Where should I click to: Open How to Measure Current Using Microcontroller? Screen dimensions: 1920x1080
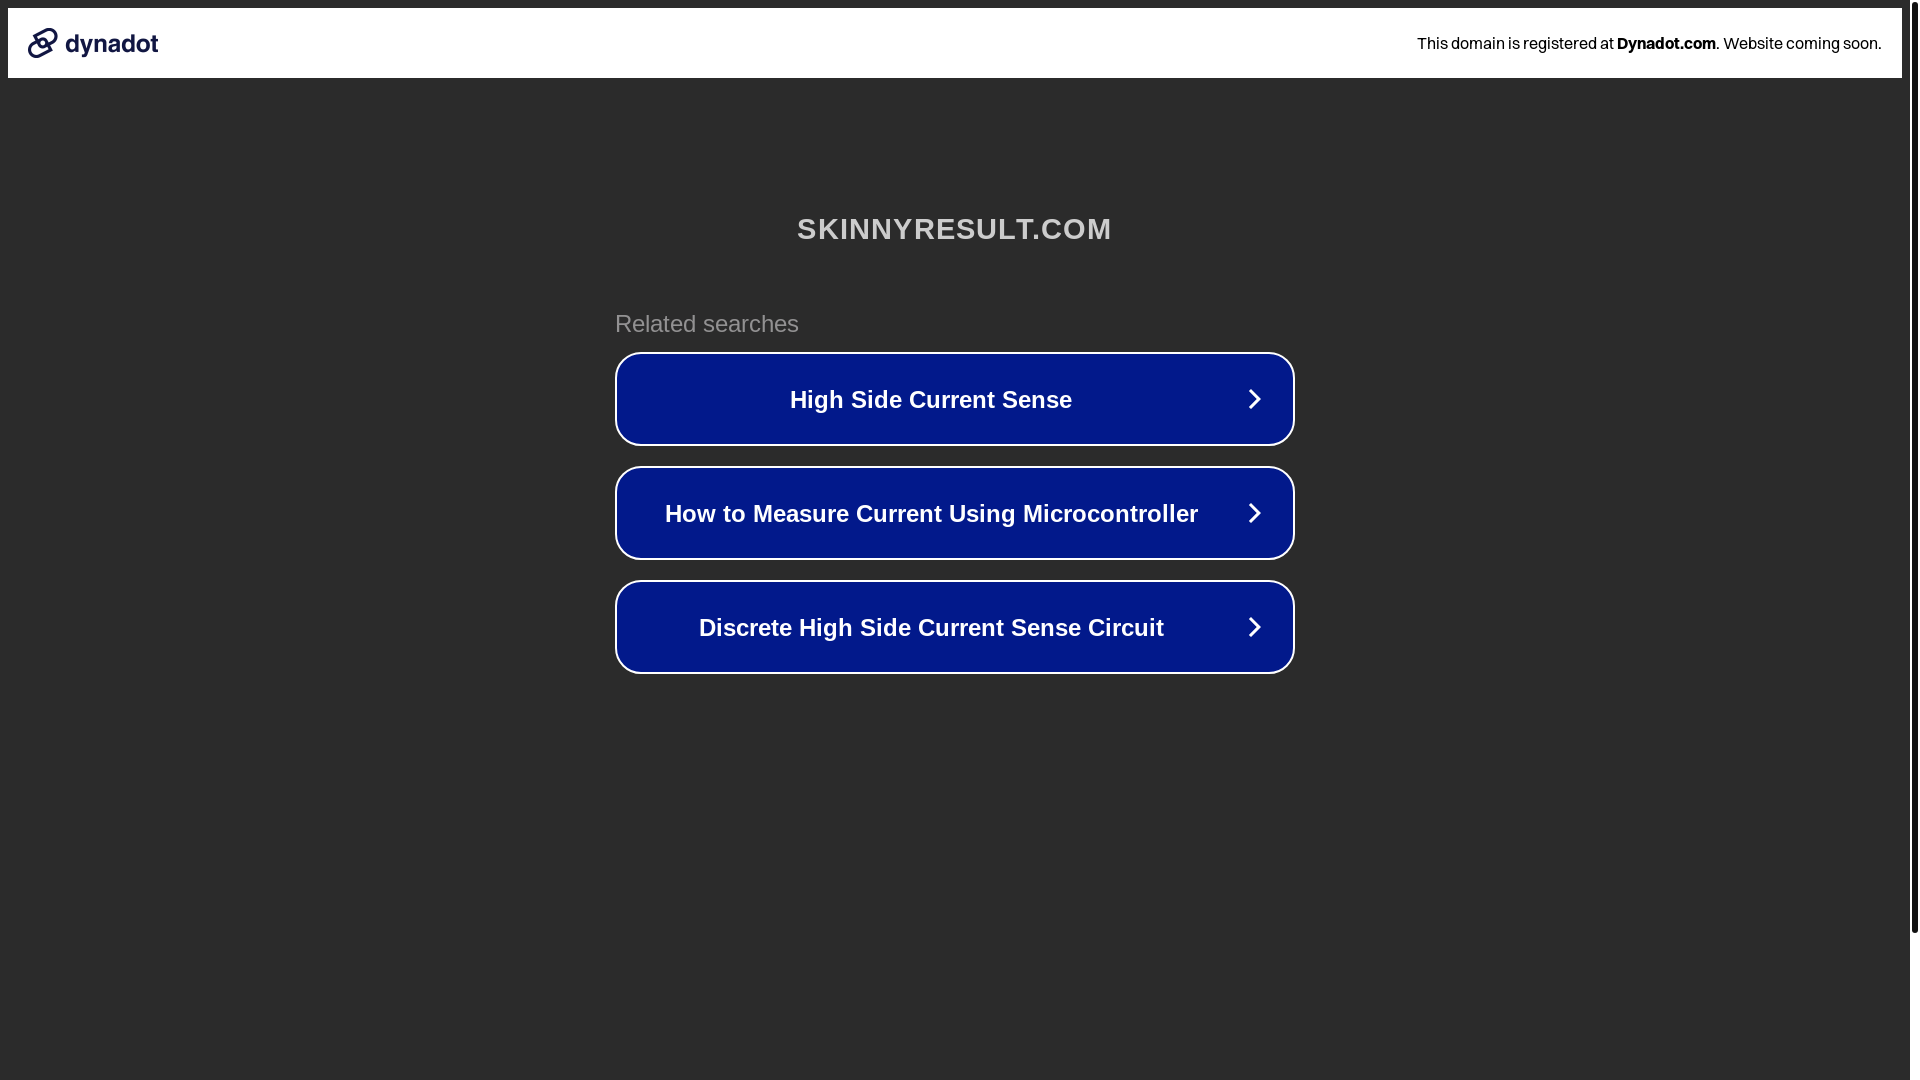pyautogui.click(x=954, y=513)
